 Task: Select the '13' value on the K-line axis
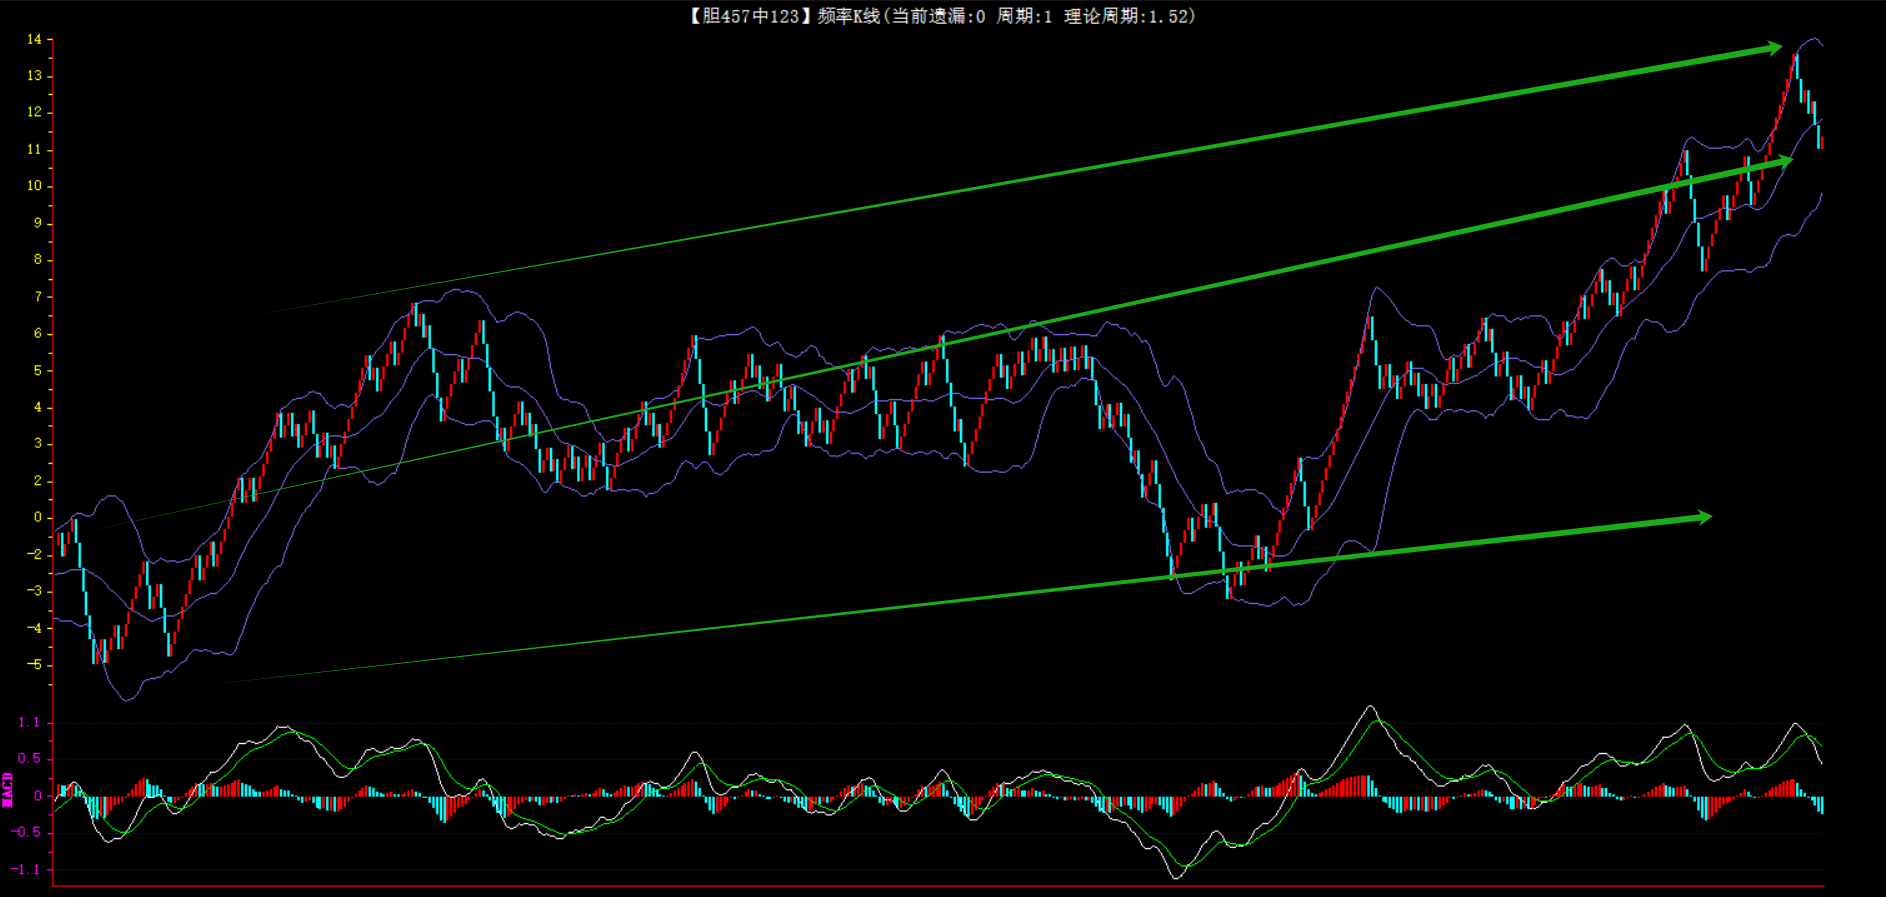(x=35, y=76)
